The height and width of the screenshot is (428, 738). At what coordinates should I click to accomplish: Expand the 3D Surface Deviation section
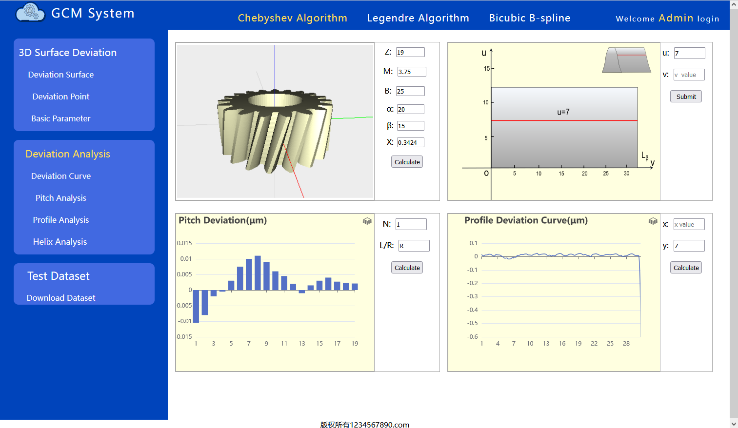point(68,53)
